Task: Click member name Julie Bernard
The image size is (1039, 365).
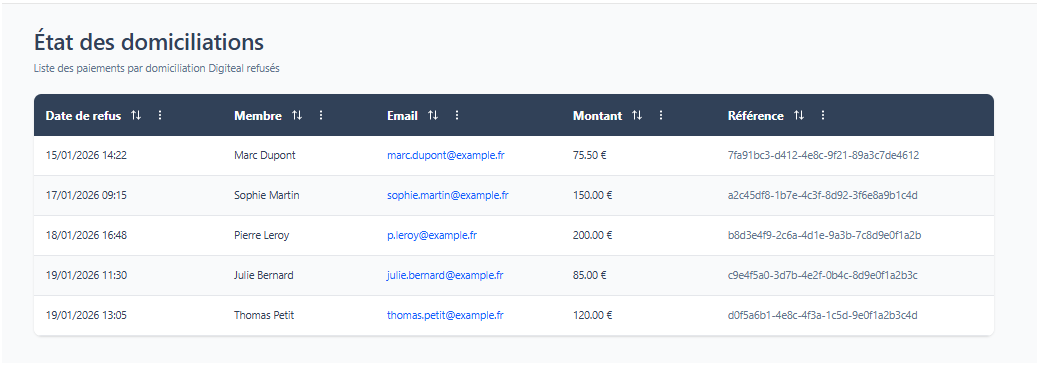Action: coord(264,276)
